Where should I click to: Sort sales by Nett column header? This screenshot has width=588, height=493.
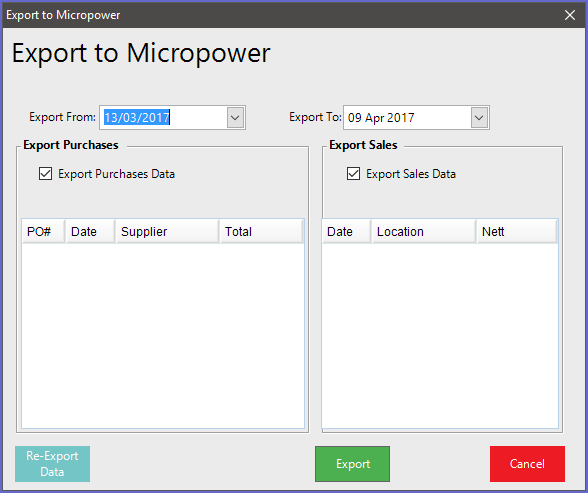pyautogui.click(x=516, y=232)
